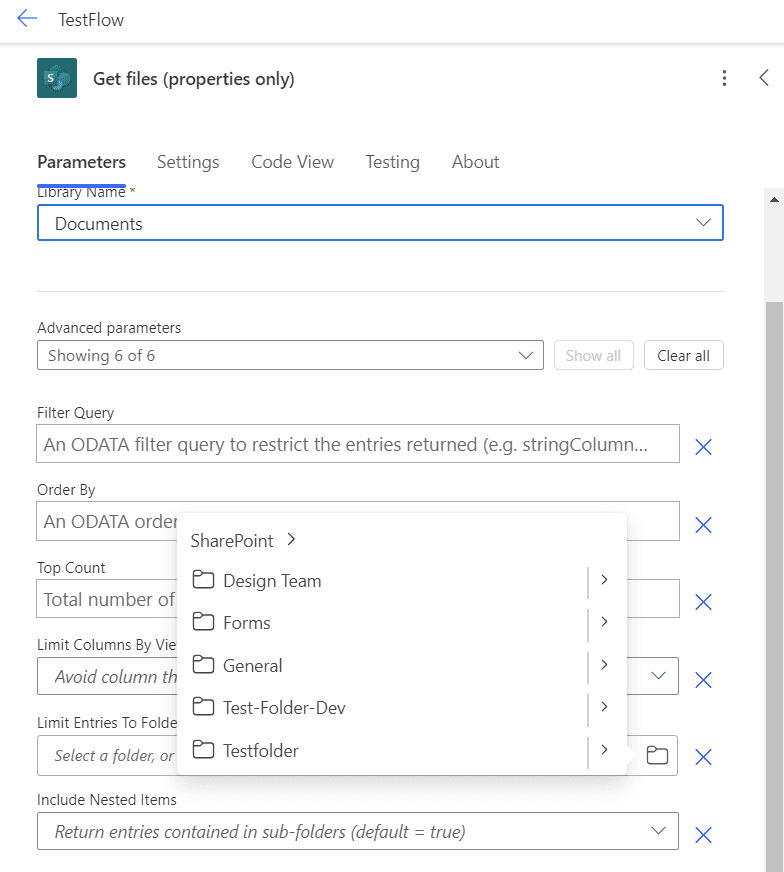Select the General folder name
784x872 pixels.
pyautogui.click(x=252, y=666)
